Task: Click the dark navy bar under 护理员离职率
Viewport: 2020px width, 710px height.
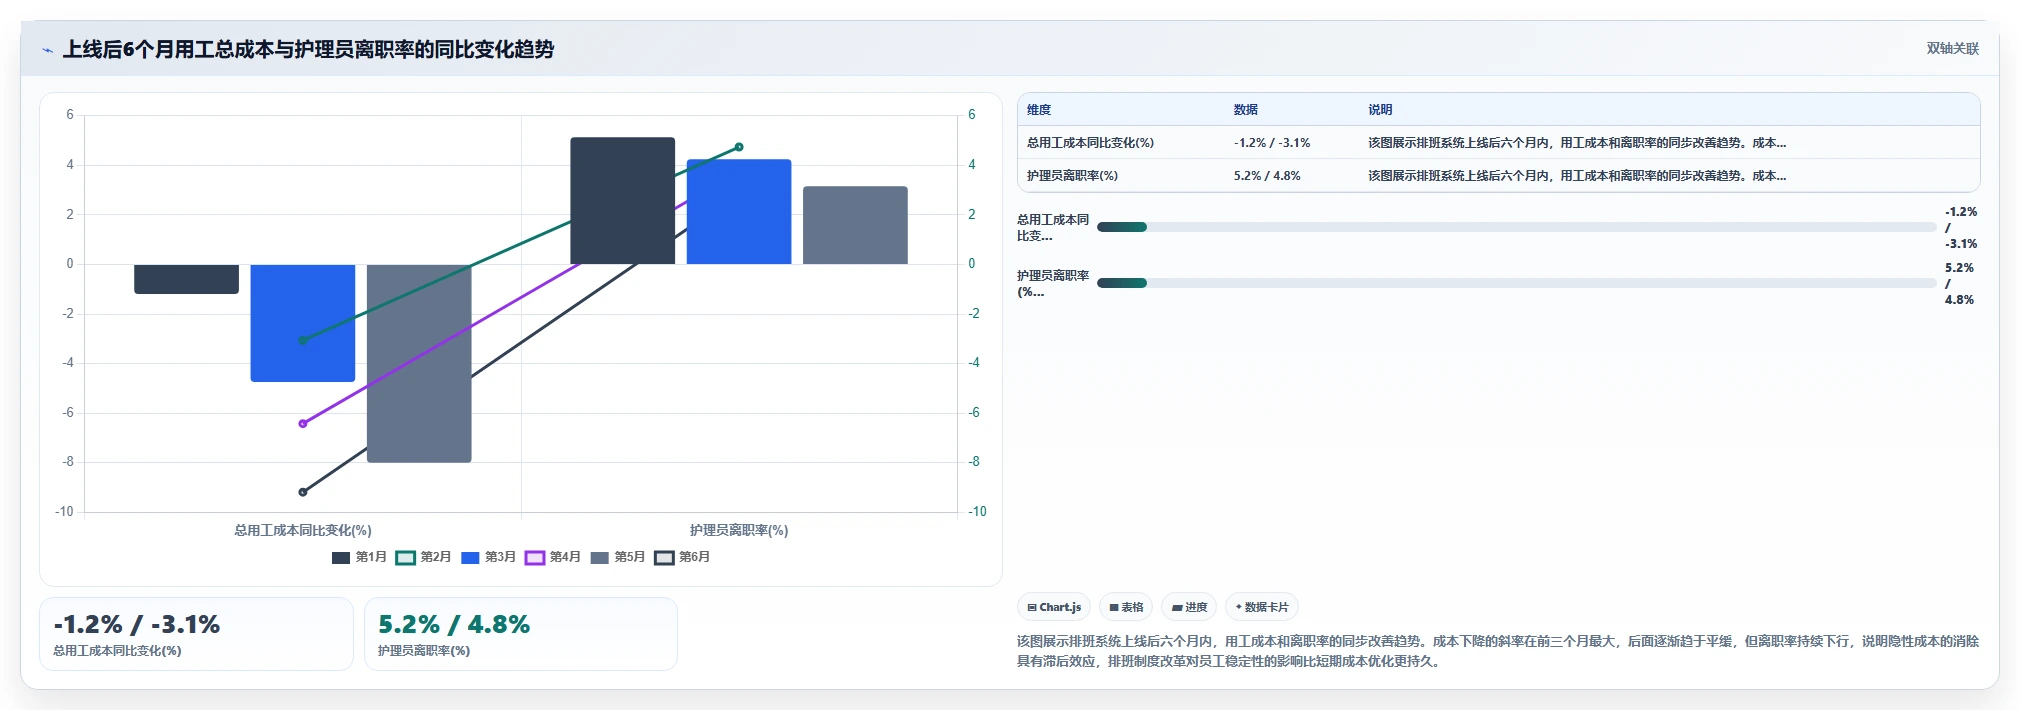Action: click(623, 200)
